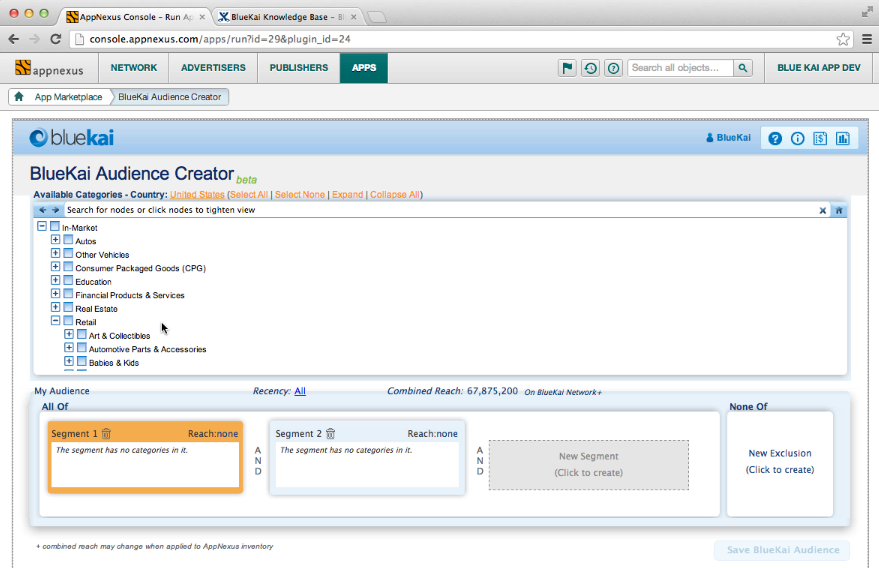Screen dimensions: 879x568
Task: Click the BlueKai user profile link
Action: 728,137
